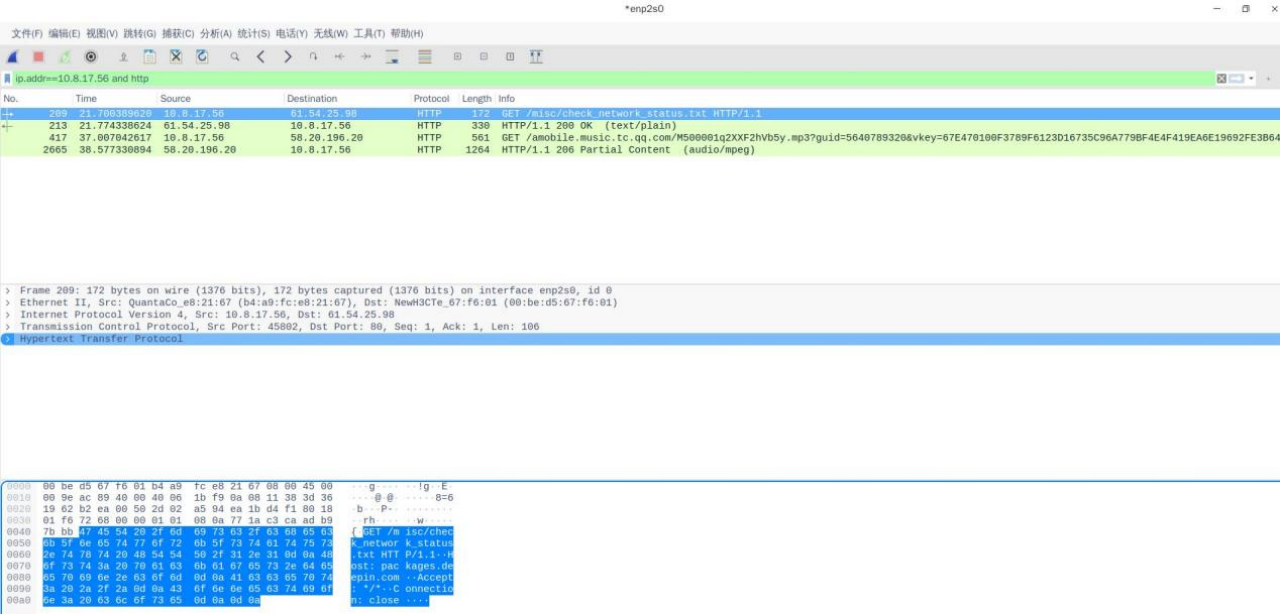This screenshot has width=1280, height=614.
Task: Open the recent display filters dropdown
Action: pos(1250,78)
